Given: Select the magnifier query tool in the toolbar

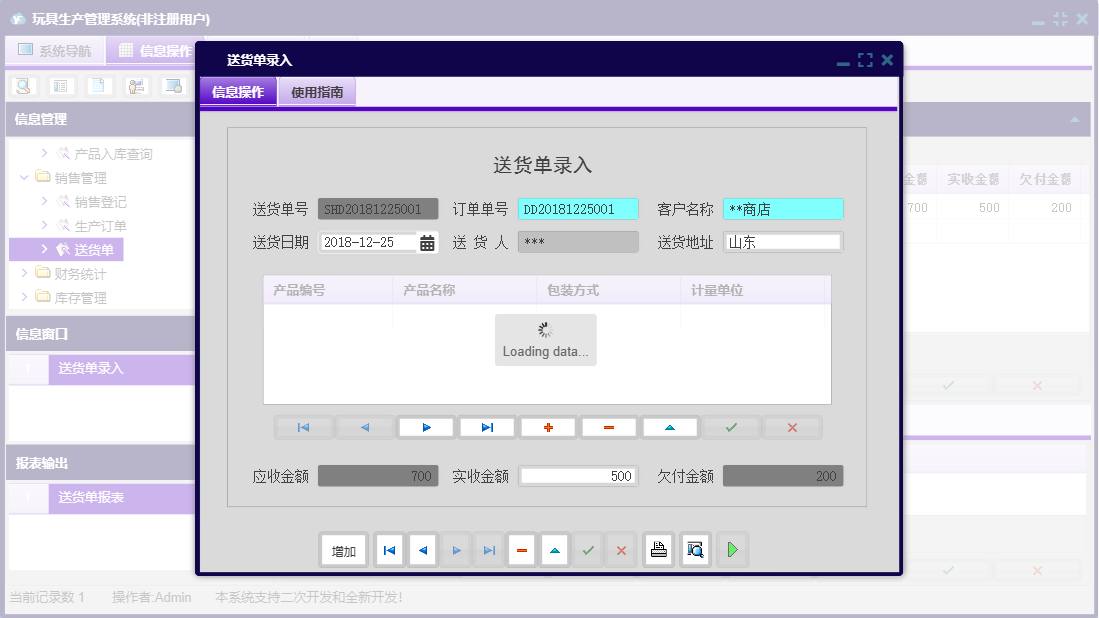Looking at the screenshot, I should click(x=22, y=85).
